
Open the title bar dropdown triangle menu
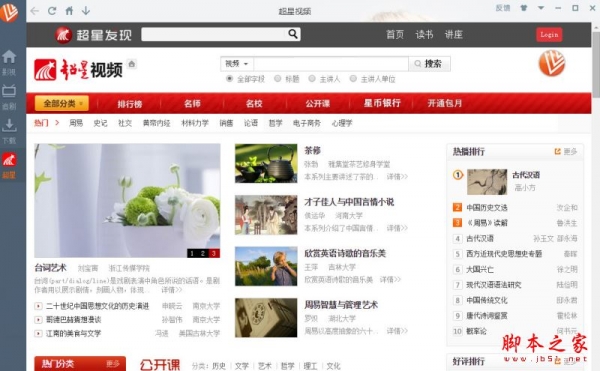click(x=541, y=8)
